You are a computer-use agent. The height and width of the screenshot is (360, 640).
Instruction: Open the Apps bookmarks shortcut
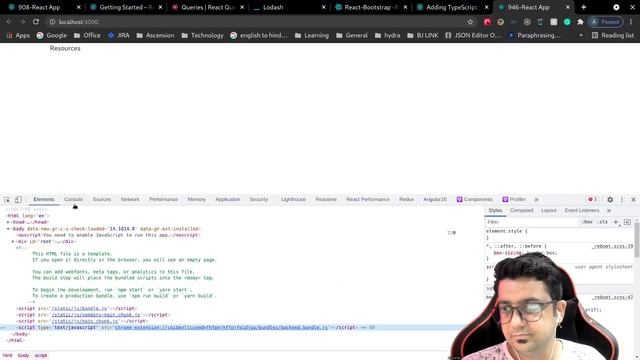18,36
